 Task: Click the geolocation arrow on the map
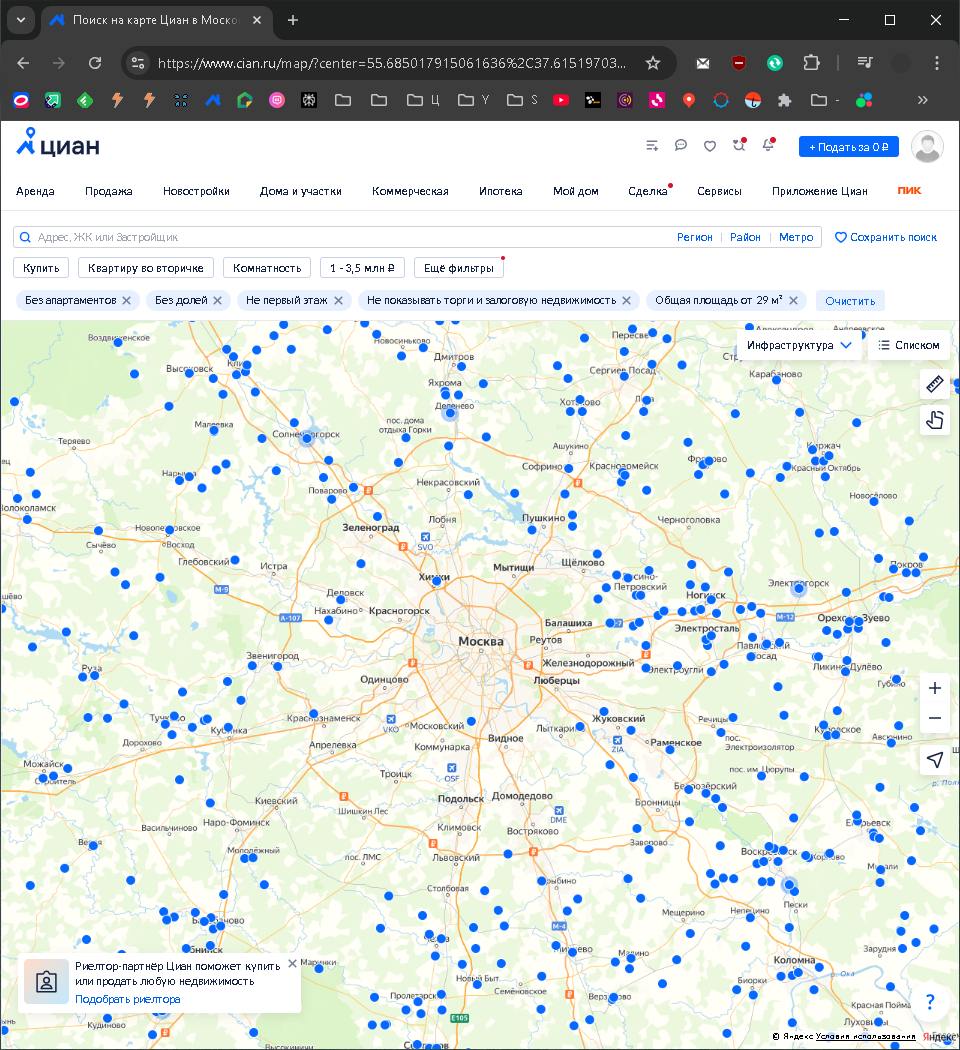point(935,760)
